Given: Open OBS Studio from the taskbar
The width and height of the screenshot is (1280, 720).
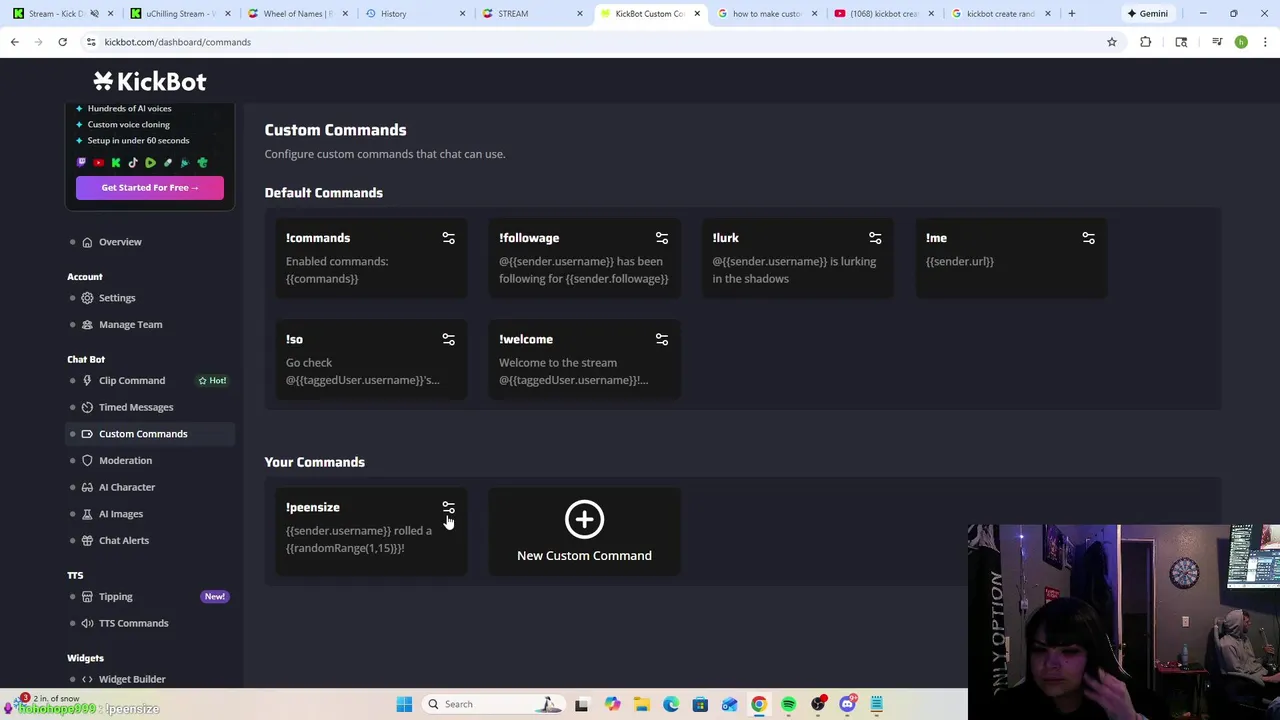Looking at the screenshot, I should (818, 704).
